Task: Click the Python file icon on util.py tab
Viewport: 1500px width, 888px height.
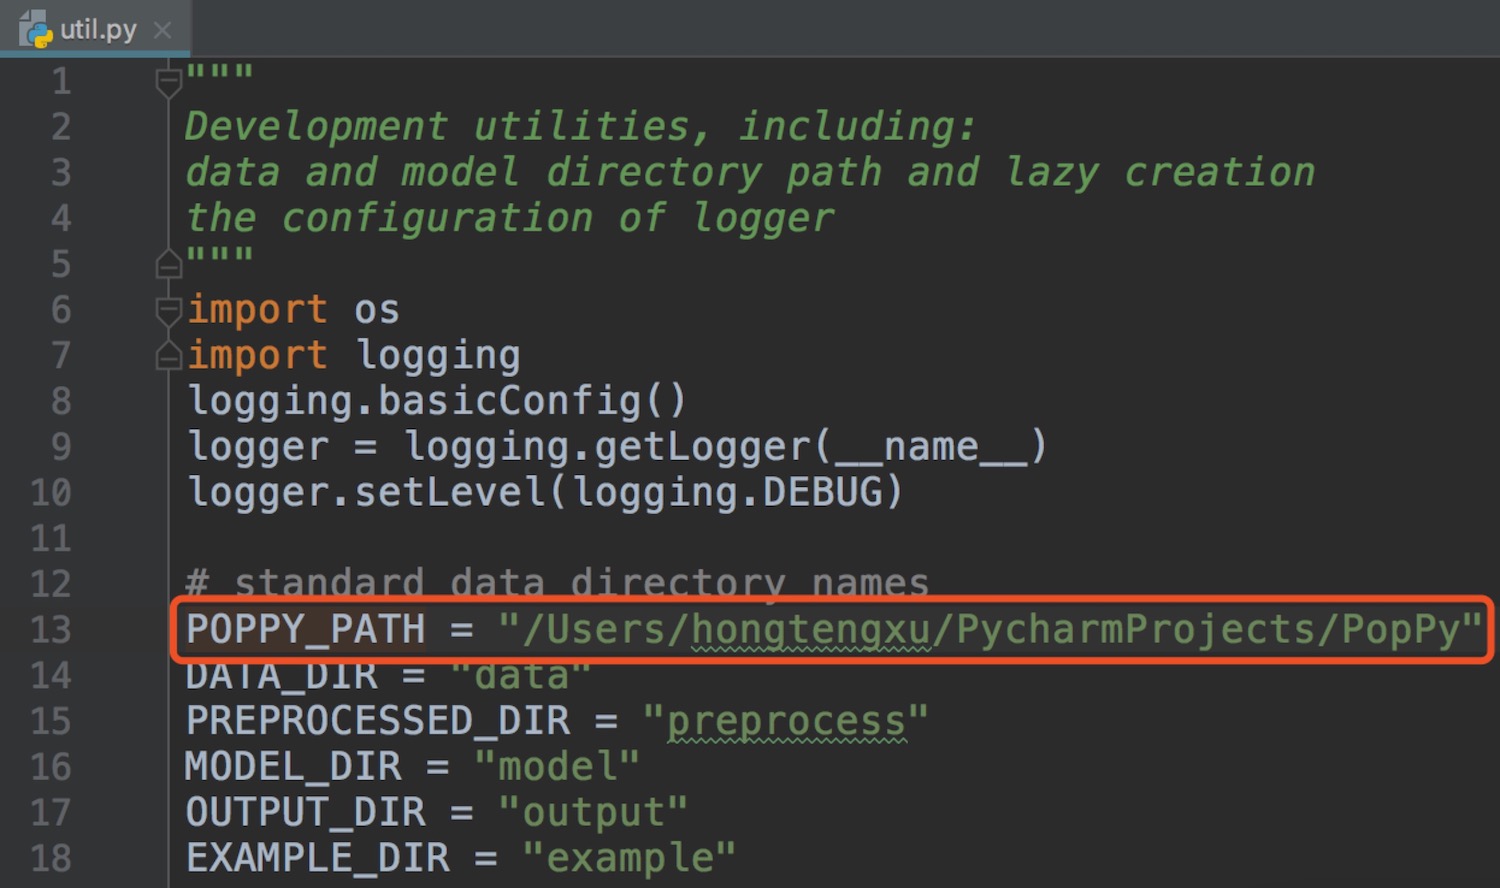Action: tap(36, 30)
